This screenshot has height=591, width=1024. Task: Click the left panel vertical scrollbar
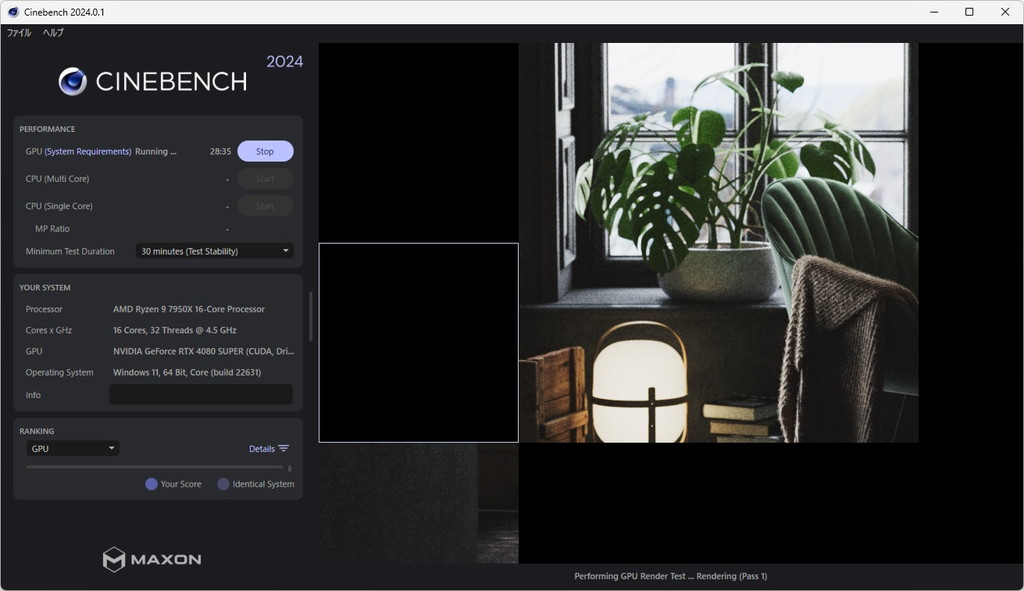311,316
